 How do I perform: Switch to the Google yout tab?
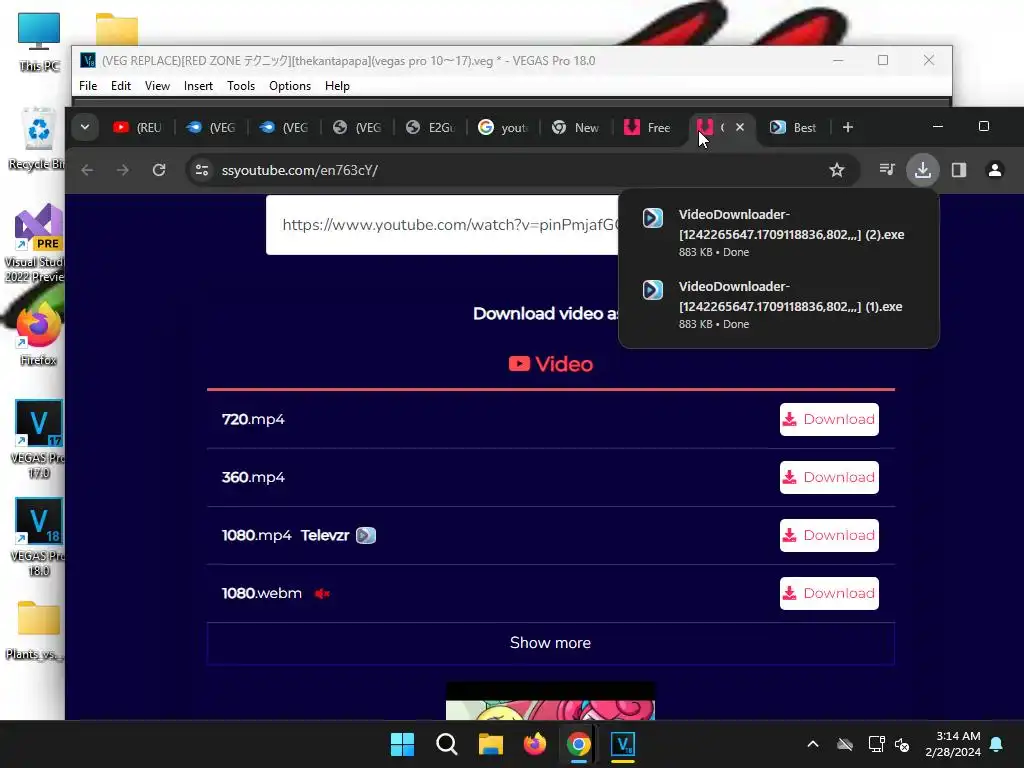click(x=504, y=127)
